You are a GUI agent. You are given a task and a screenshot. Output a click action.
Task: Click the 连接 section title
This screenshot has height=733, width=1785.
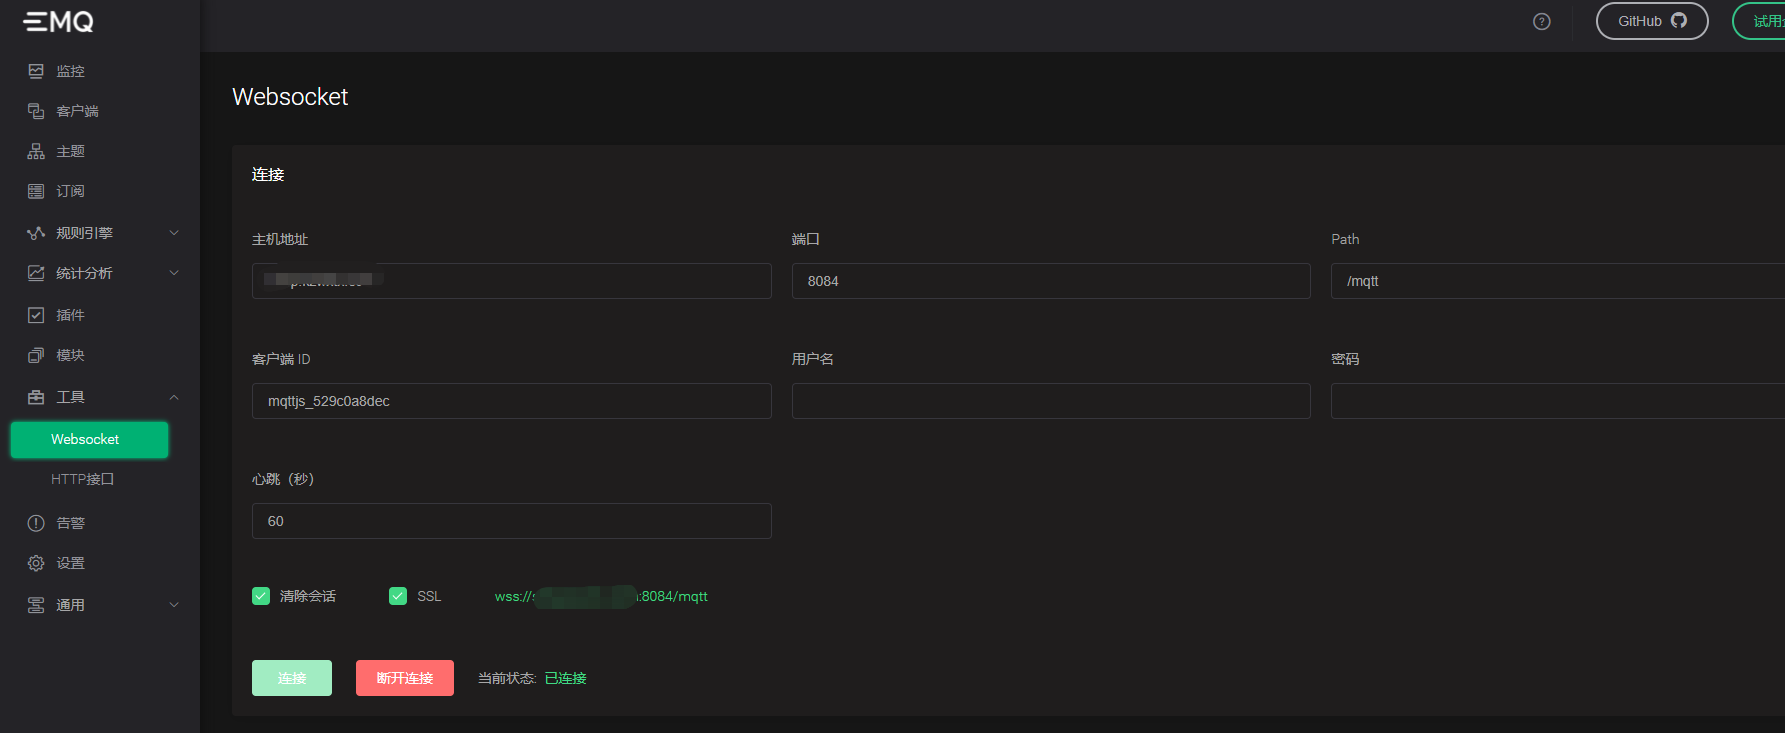point(268,175)
